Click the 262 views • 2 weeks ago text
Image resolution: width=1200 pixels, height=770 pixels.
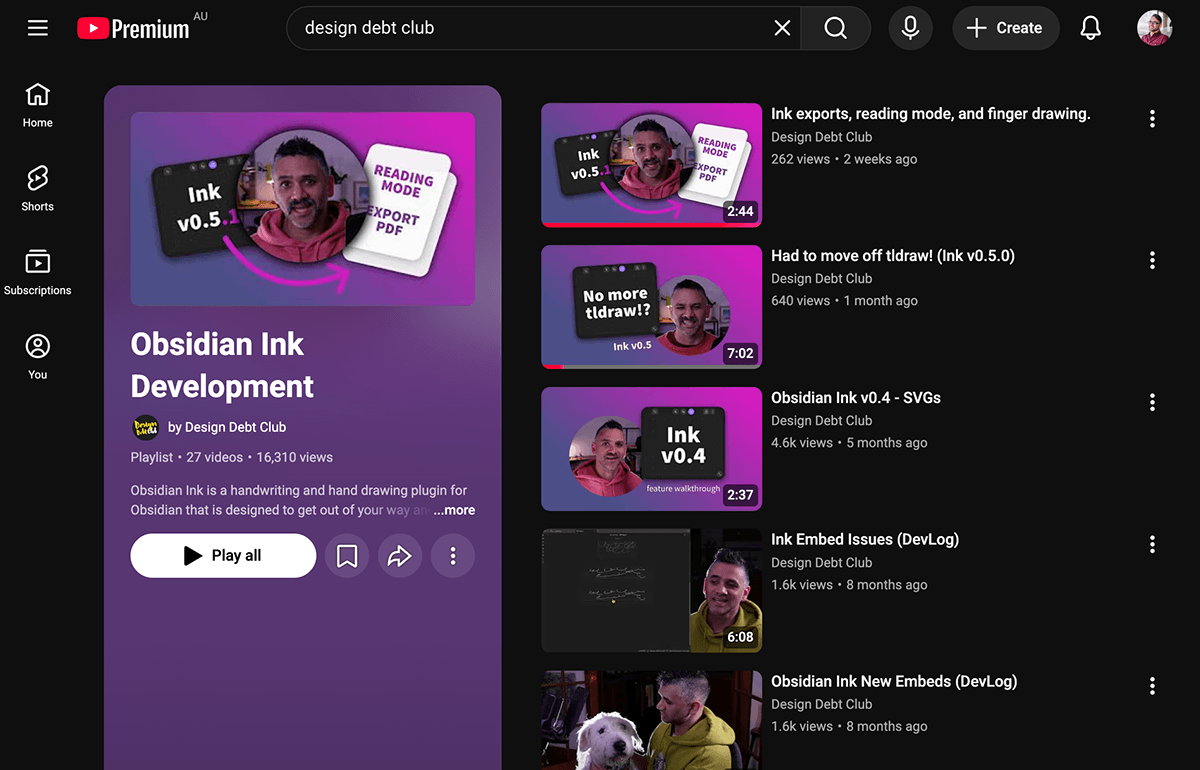[844, 159]
